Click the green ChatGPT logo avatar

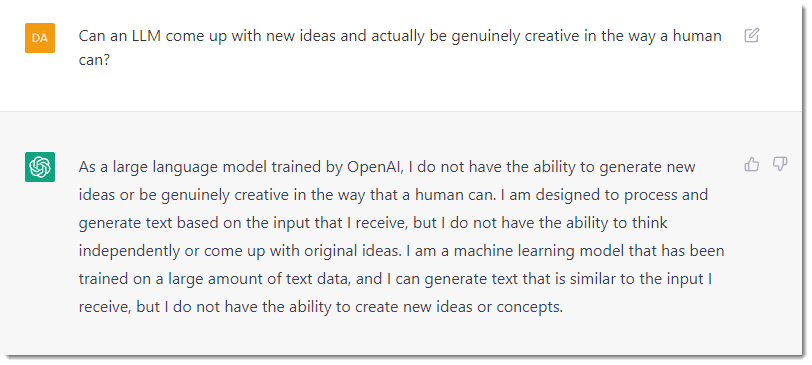click(40, 167)
